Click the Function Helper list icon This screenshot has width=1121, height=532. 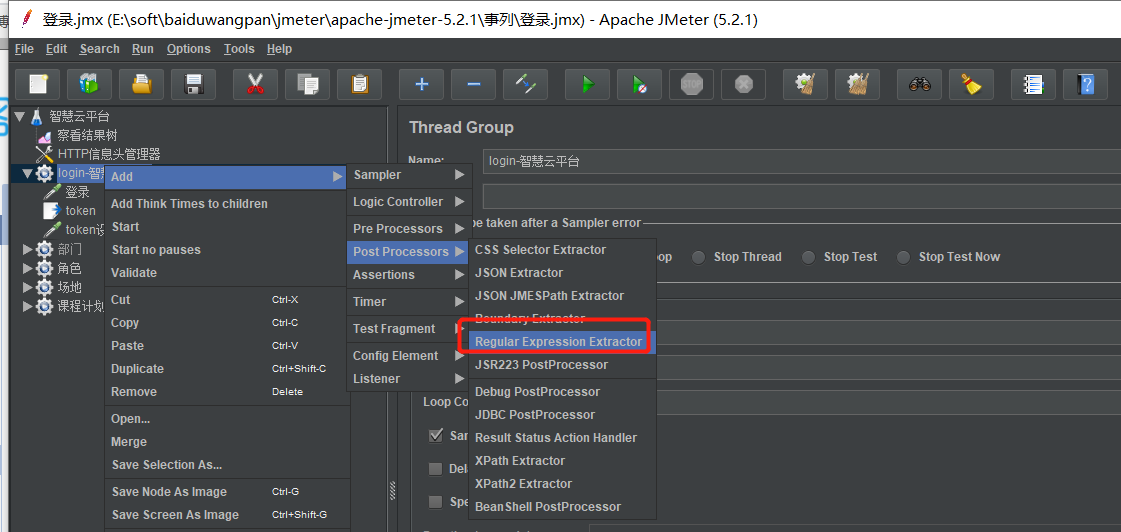coord(1033,84)
